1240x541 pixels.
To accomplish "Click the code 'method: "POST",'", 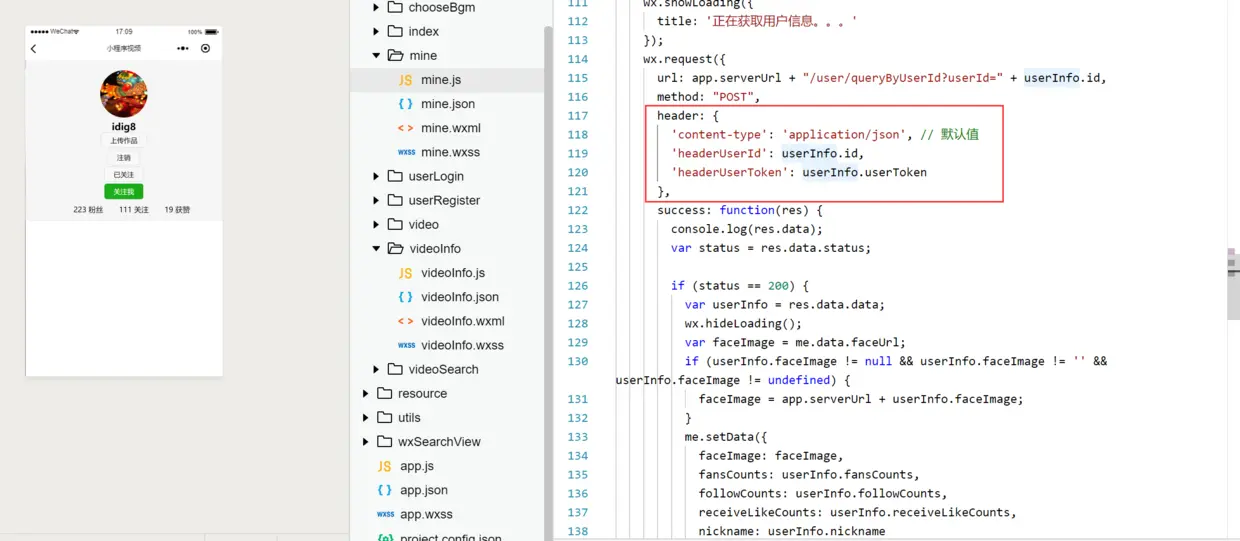I will tap(709, 97).
